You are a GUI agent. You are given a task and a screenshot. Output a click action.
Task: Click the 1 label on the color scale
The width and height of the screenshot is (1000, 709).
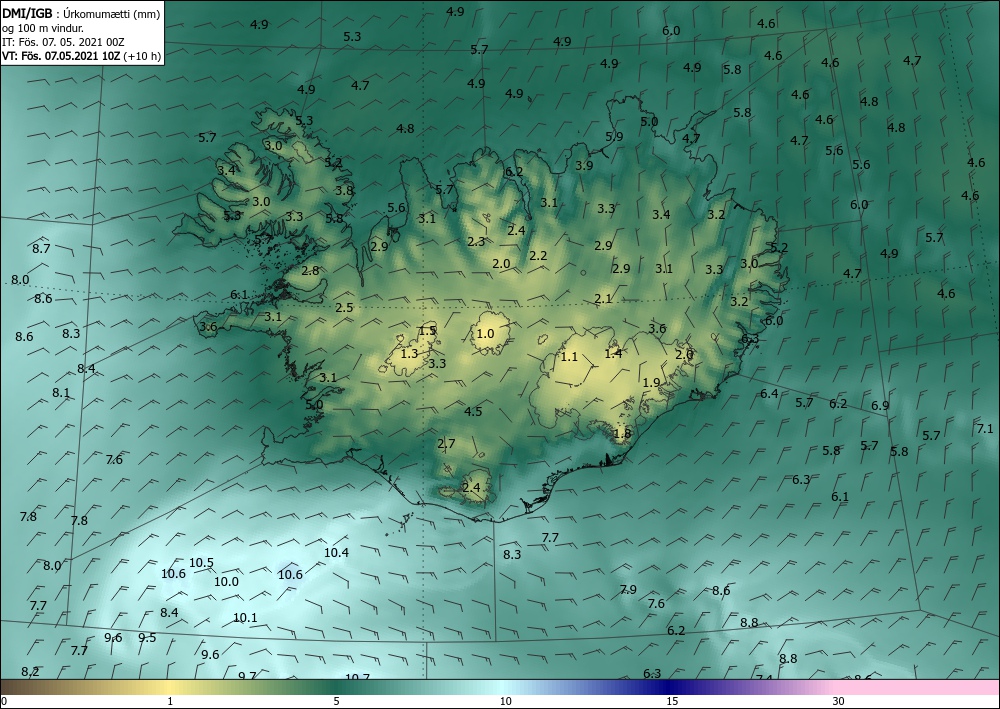170,701
